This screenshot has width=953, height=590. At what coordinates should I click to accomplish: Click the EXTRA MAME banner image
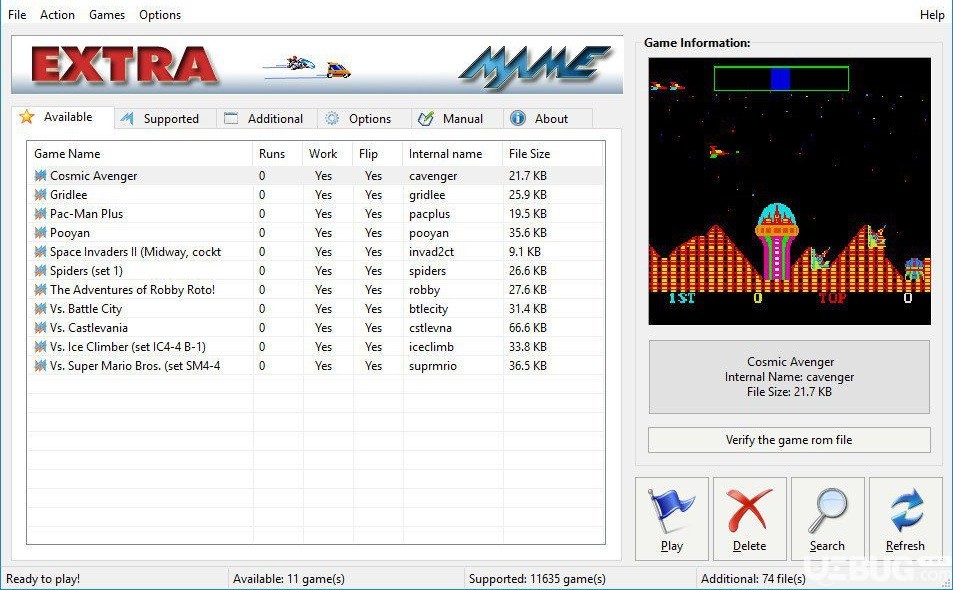317,64
